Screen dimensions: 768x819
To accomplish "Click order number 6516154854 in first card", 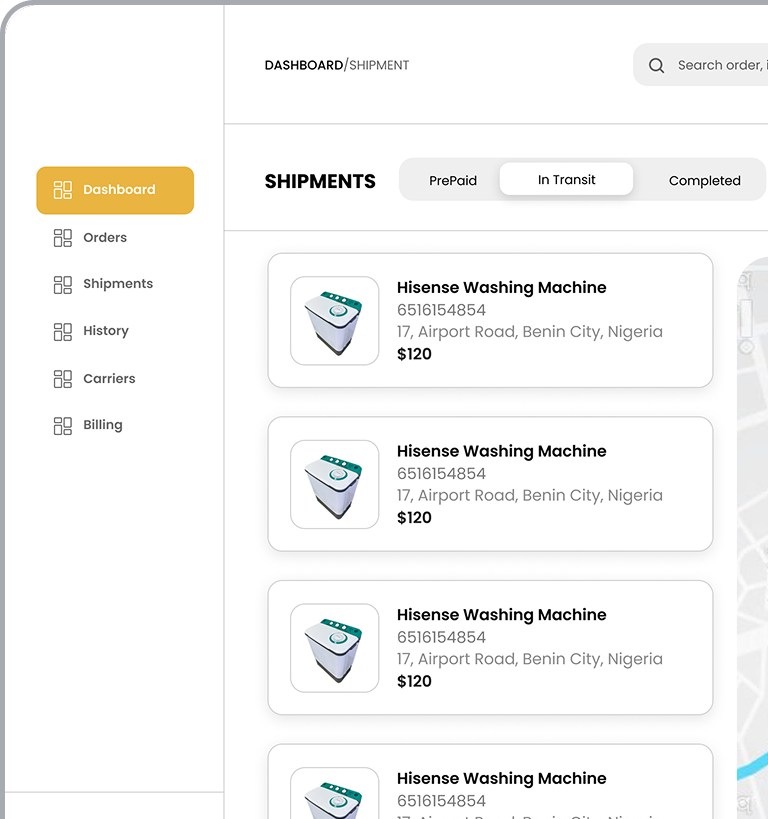I will (441, 310).
